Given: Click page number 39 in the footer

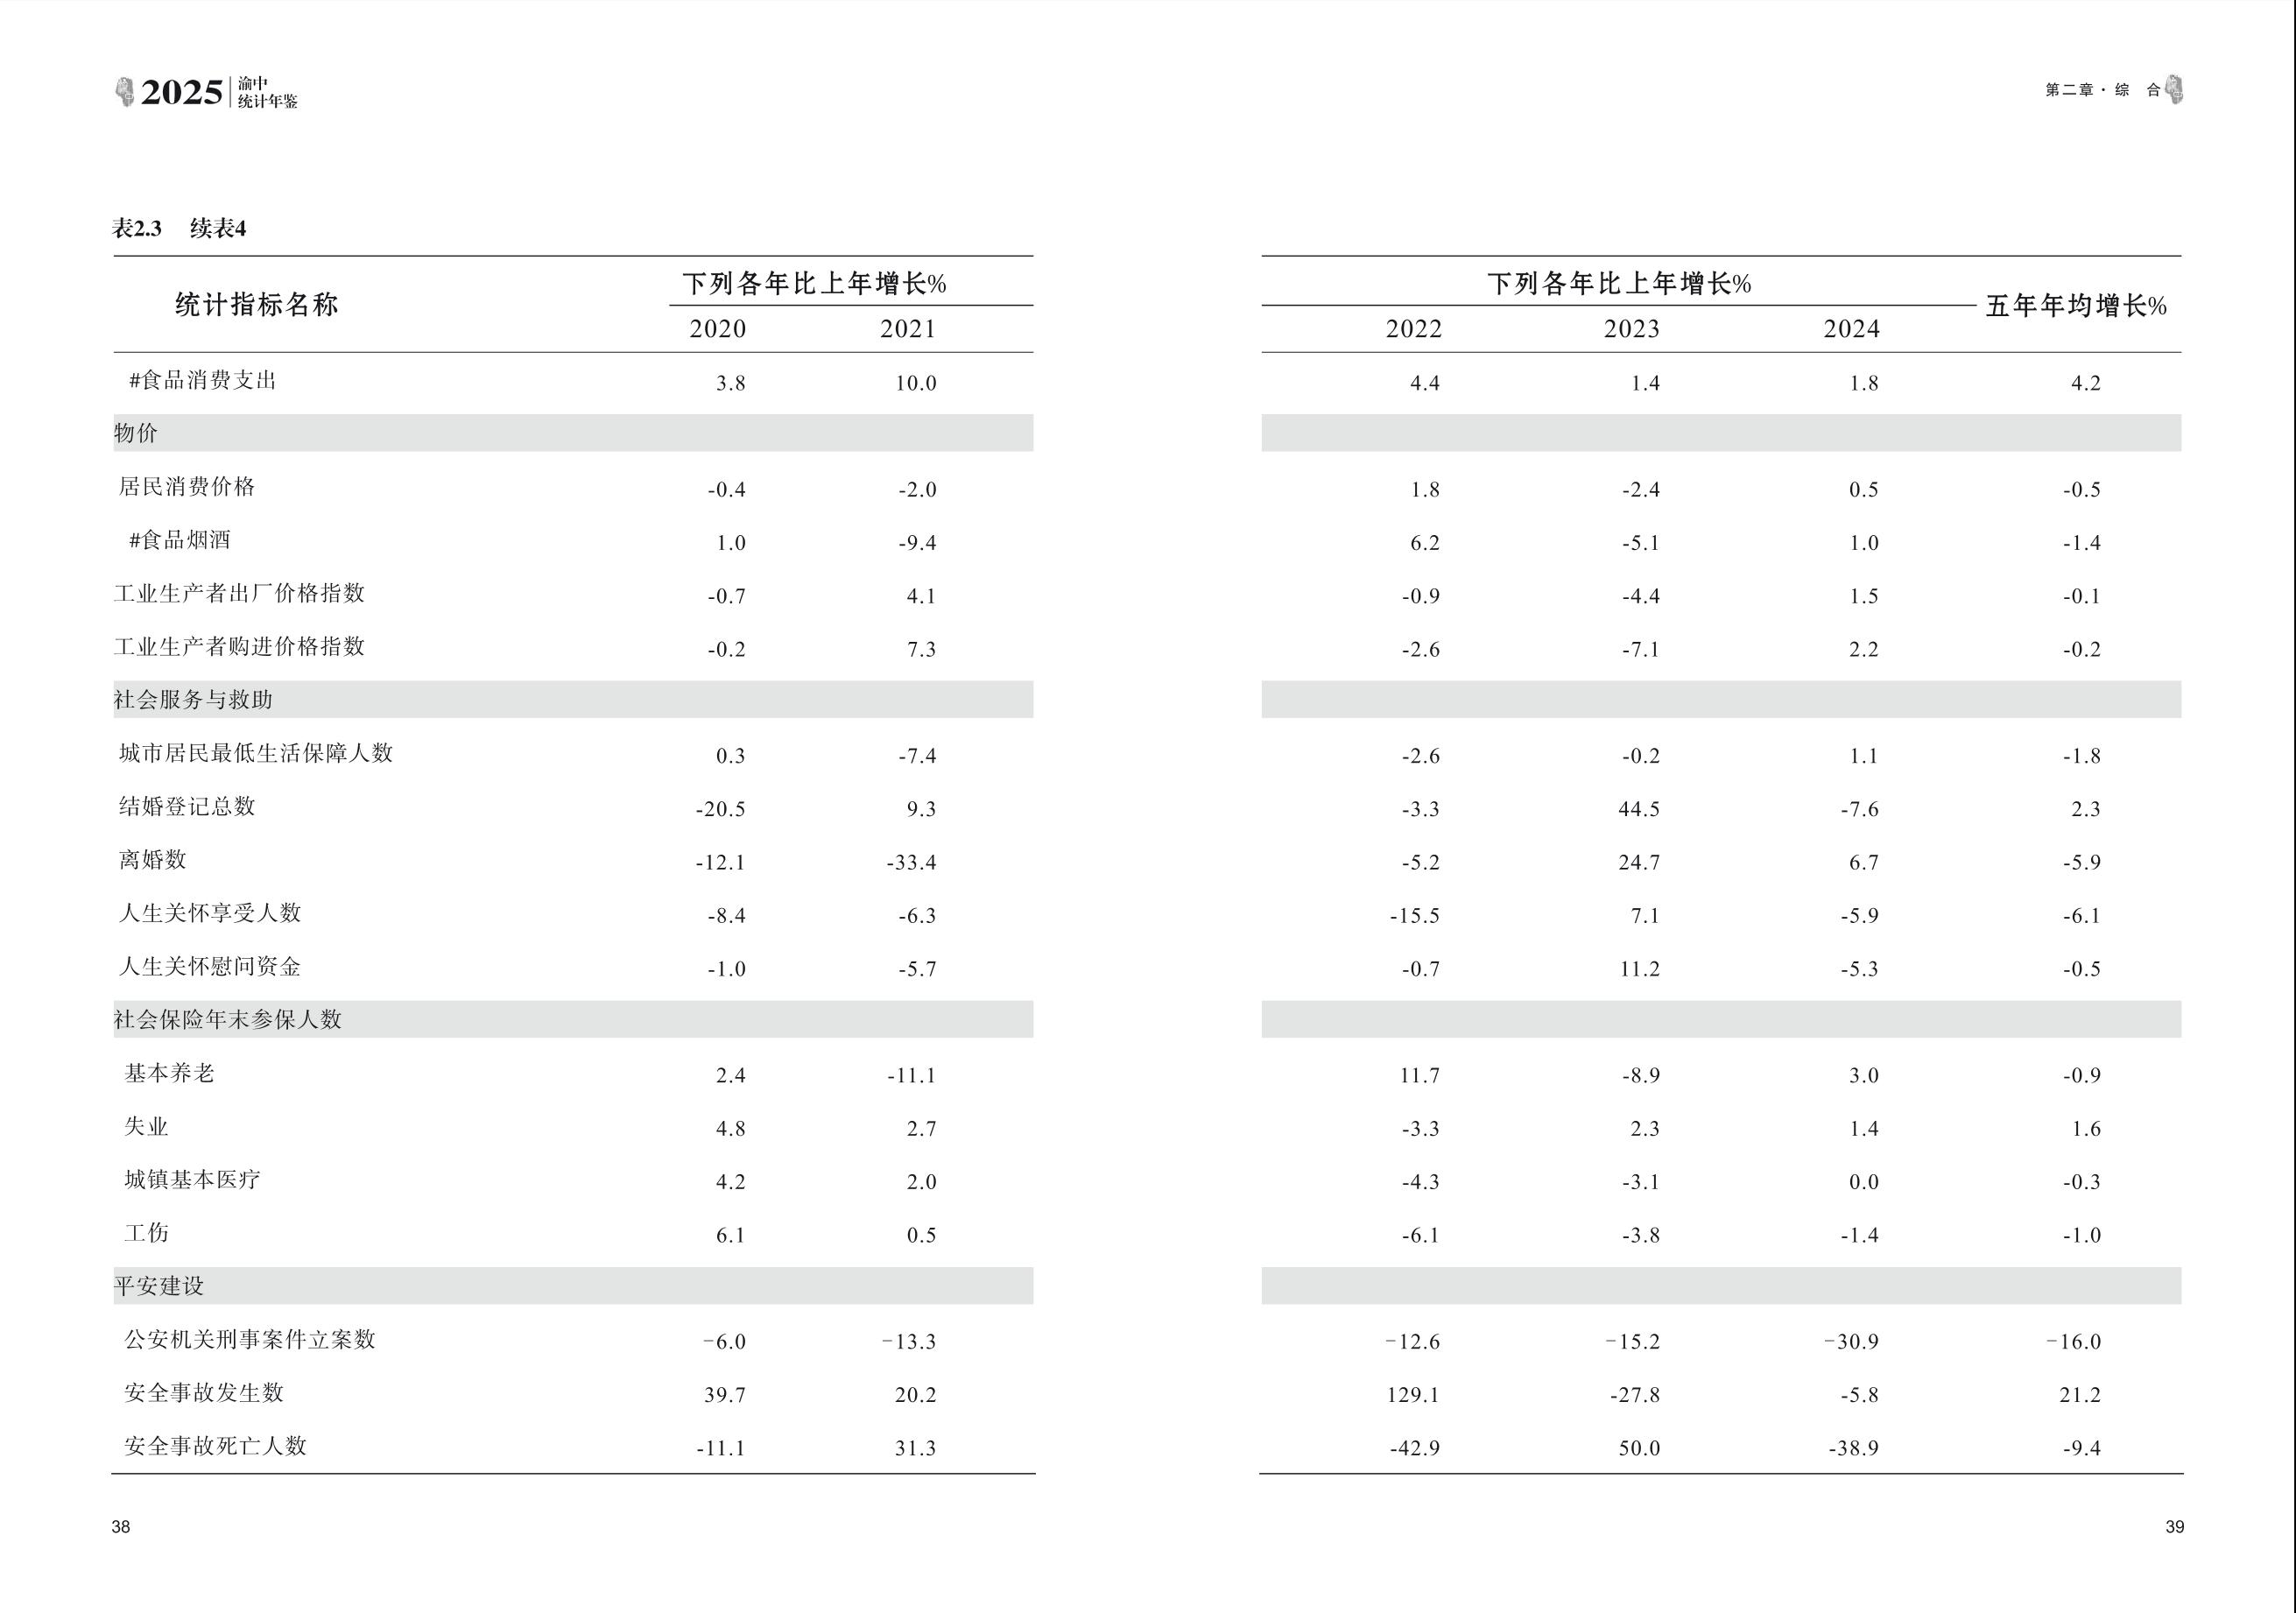Looking at the screenshot, I should pyautogui.click(x=2174, y=1527).
